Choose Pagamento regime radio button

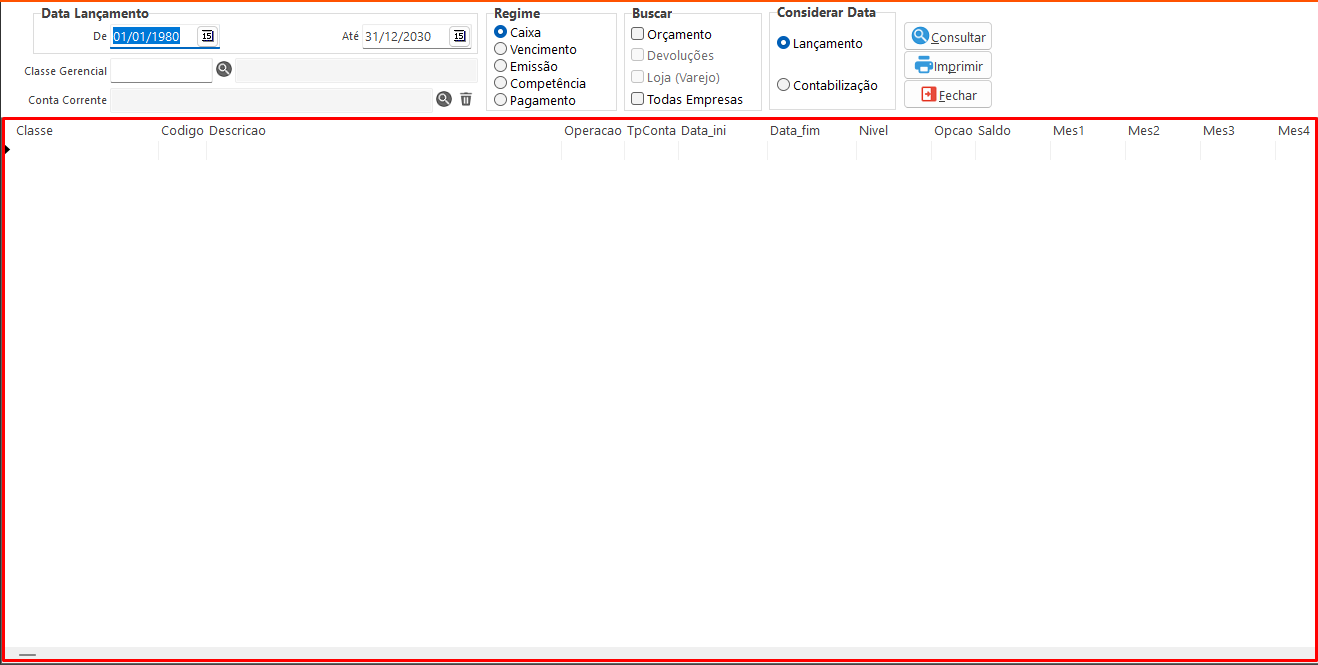pos(501,100)
